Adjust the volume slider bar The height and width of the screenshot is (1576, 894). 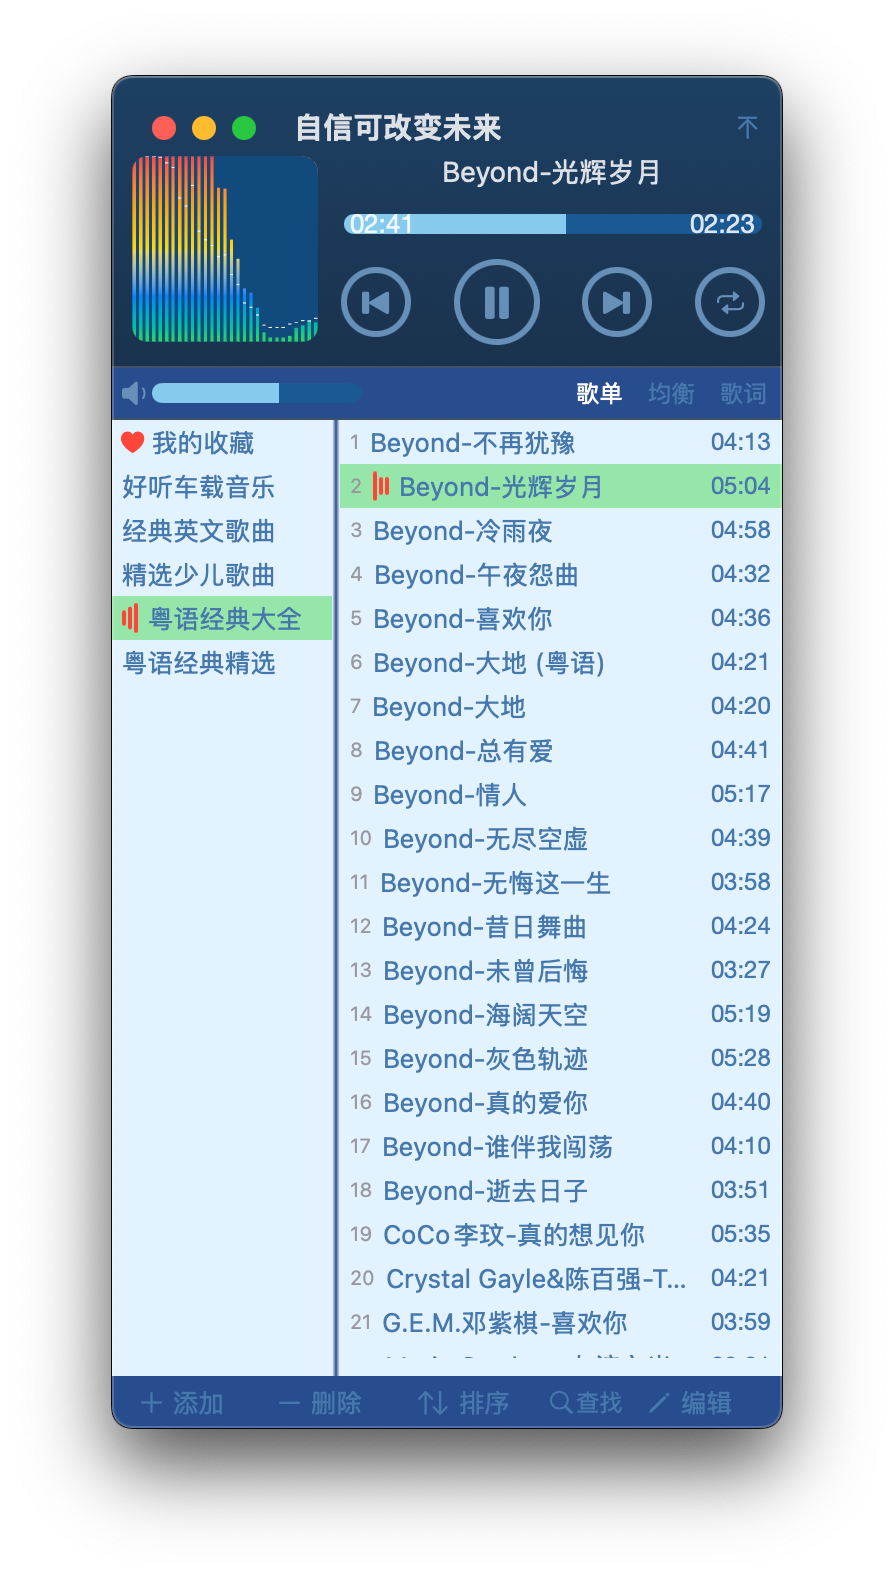[x=257, y=393]
